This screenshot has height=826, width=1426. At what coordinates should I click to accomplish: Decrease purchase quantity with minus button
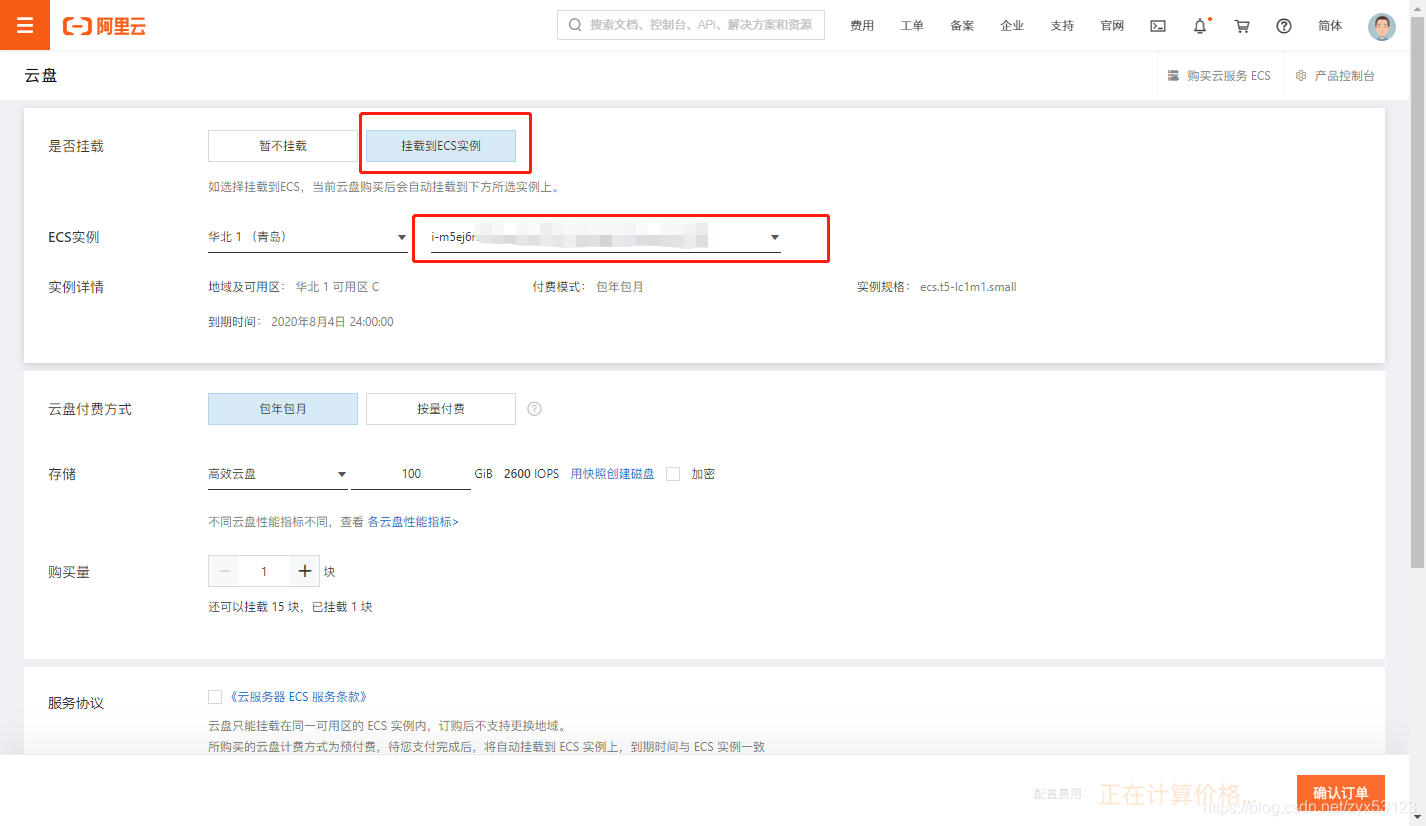coord(224,571)
